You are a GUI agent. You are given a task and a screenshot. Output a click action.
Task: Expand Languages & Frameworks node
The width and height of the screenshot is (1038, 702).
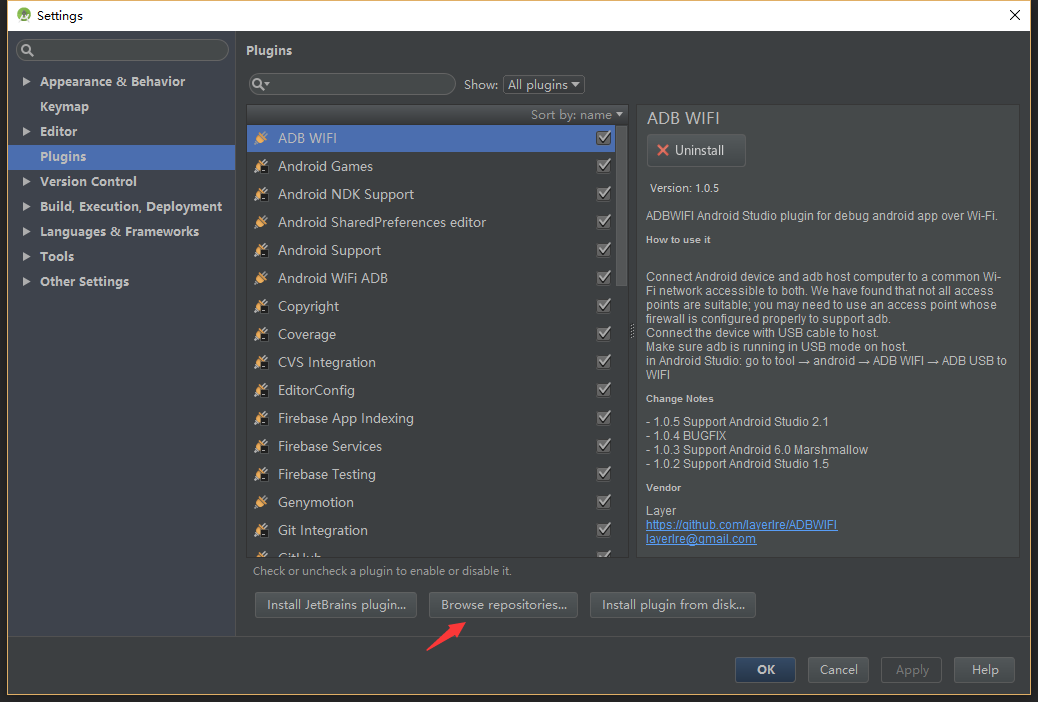[x=26, y=231]
